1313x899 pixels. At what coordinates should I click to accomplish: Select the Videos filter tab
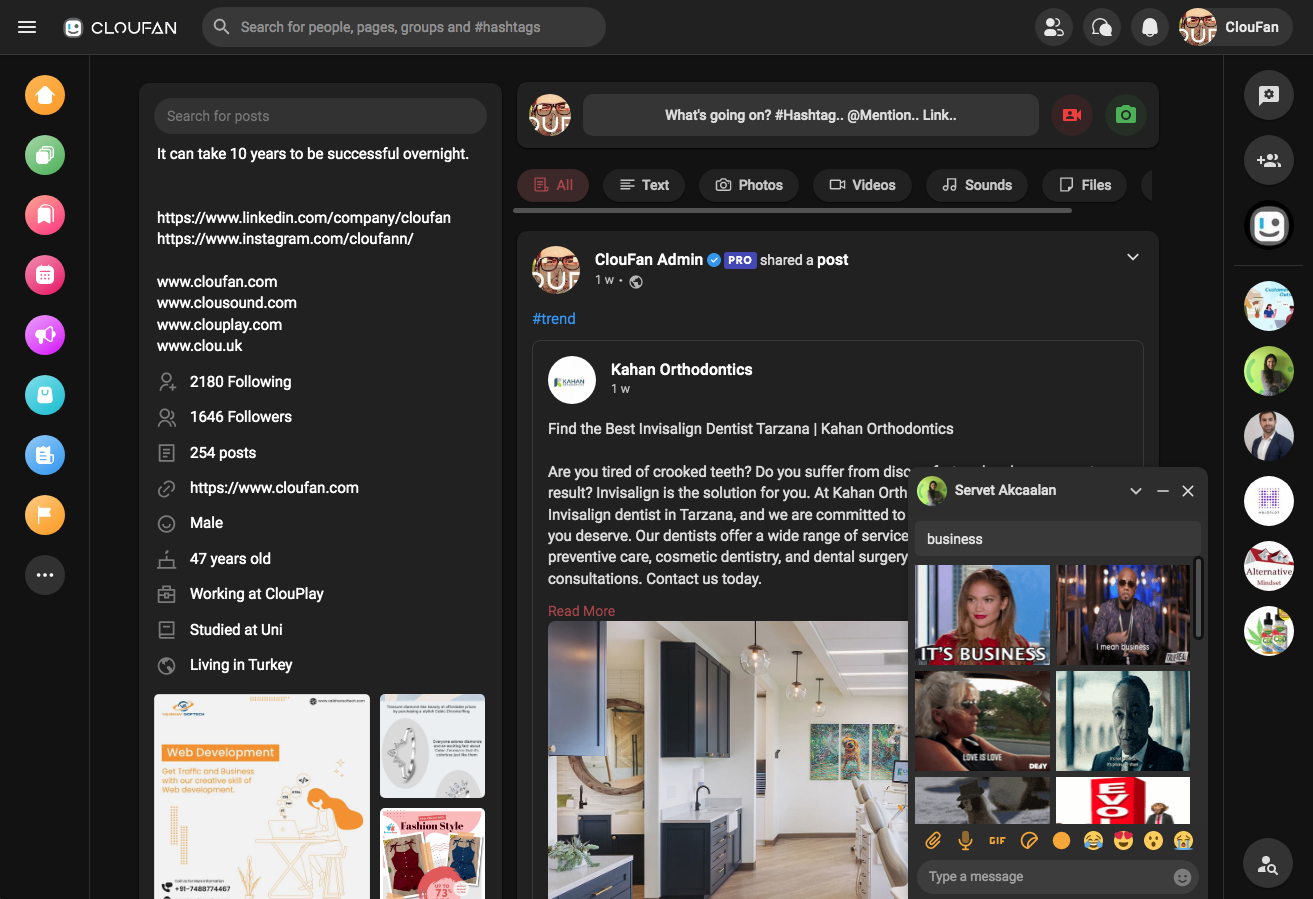[862, 185]
